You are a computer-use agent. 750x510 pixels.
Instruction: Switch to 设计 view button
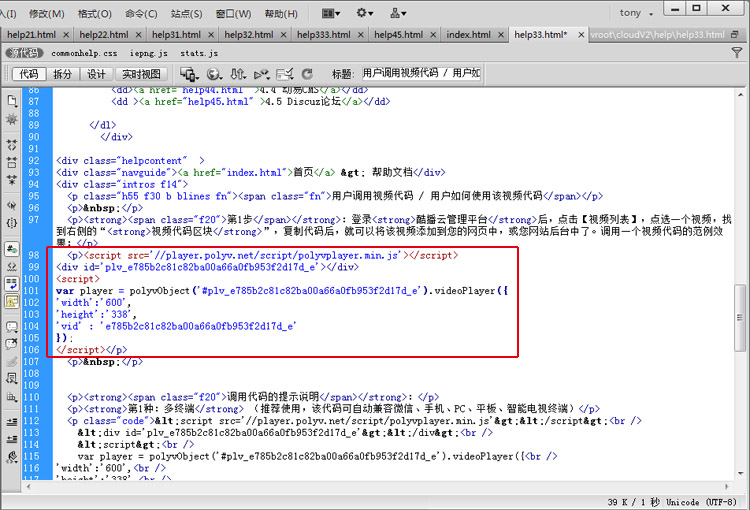click(x=96, y=74)
